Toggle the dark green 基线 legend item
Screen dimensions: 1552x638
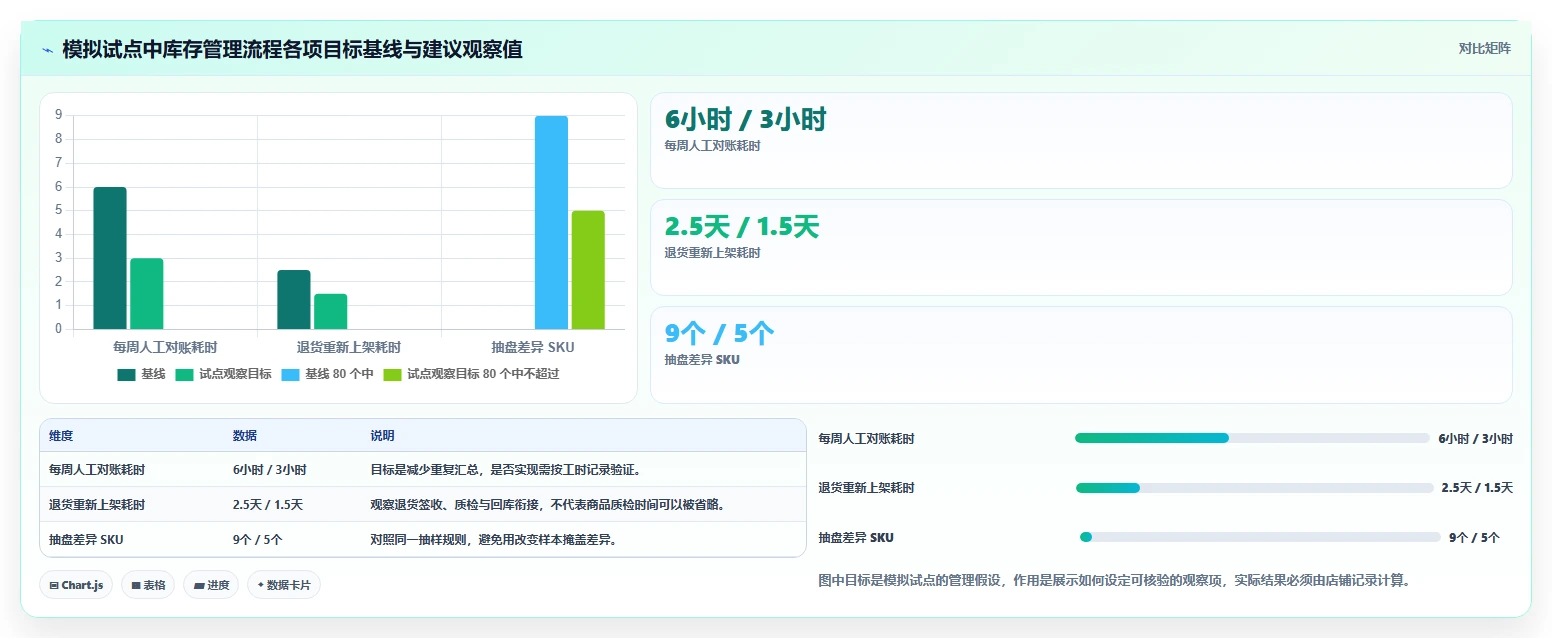point(141,374)
